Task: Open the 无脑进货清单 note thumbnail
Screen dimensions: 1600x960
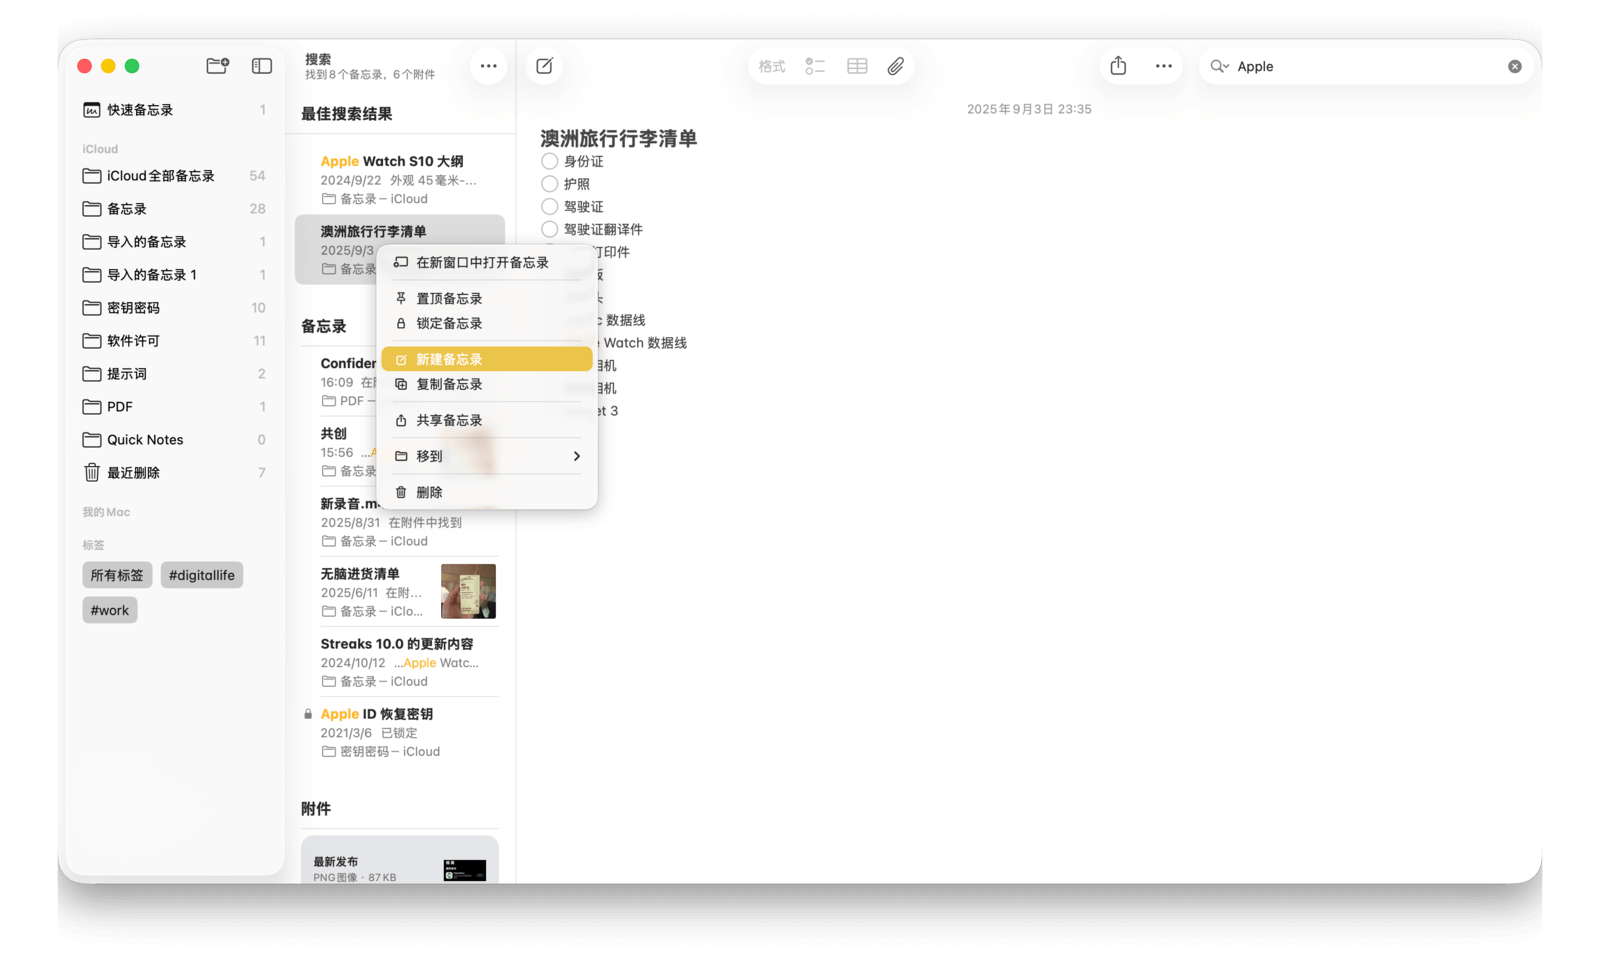Action: 468,591
